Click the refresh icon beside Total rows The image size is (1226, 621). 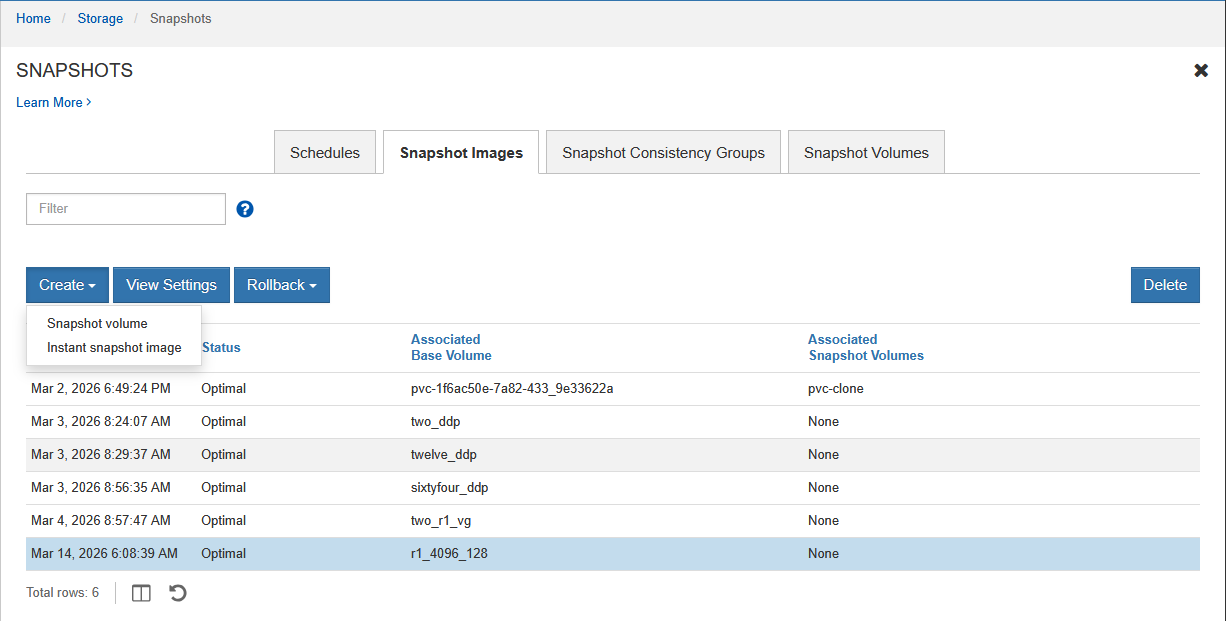177,593
